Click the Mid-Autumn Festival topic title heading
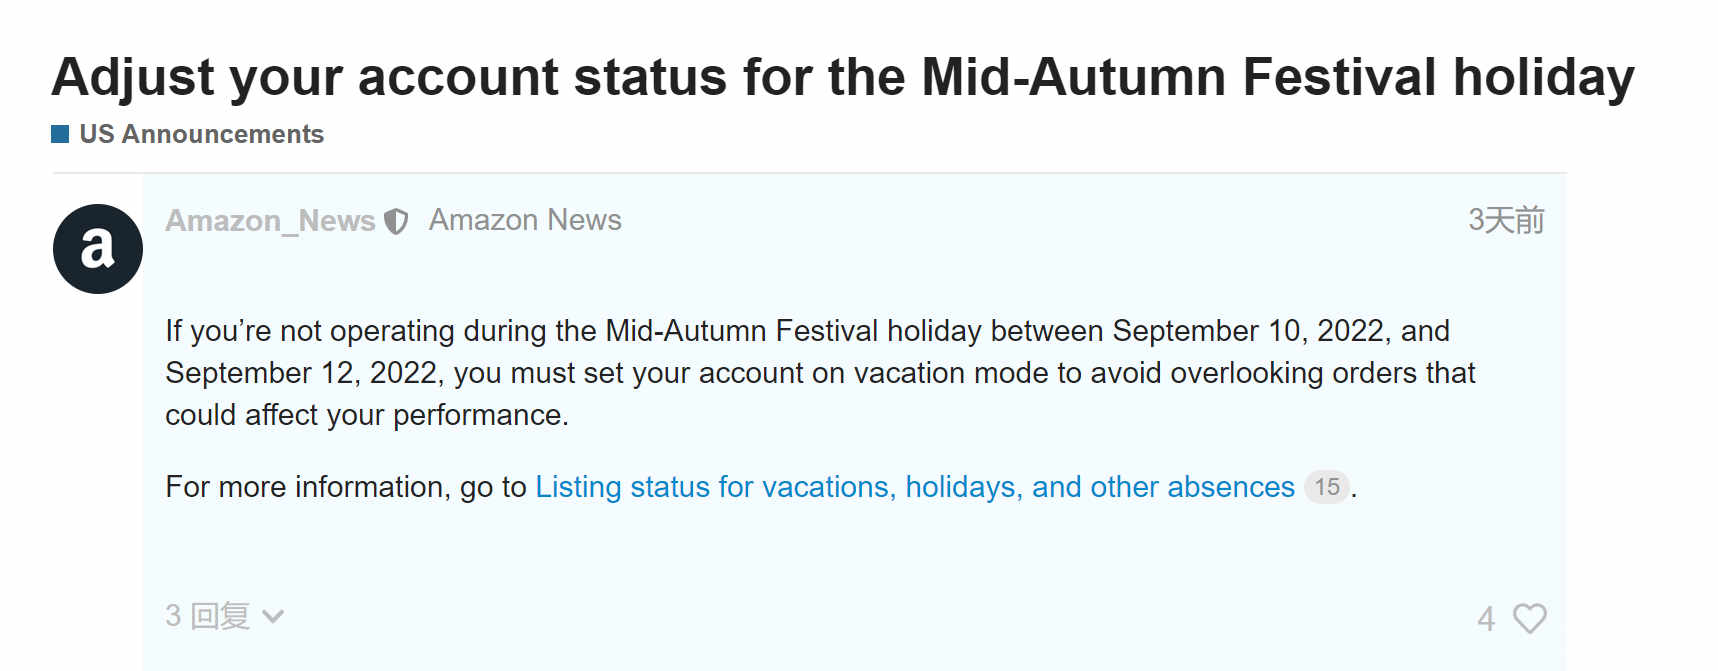Image resolution: width=1718 pixels, height=671 pixels. click(x=843, y=77)
